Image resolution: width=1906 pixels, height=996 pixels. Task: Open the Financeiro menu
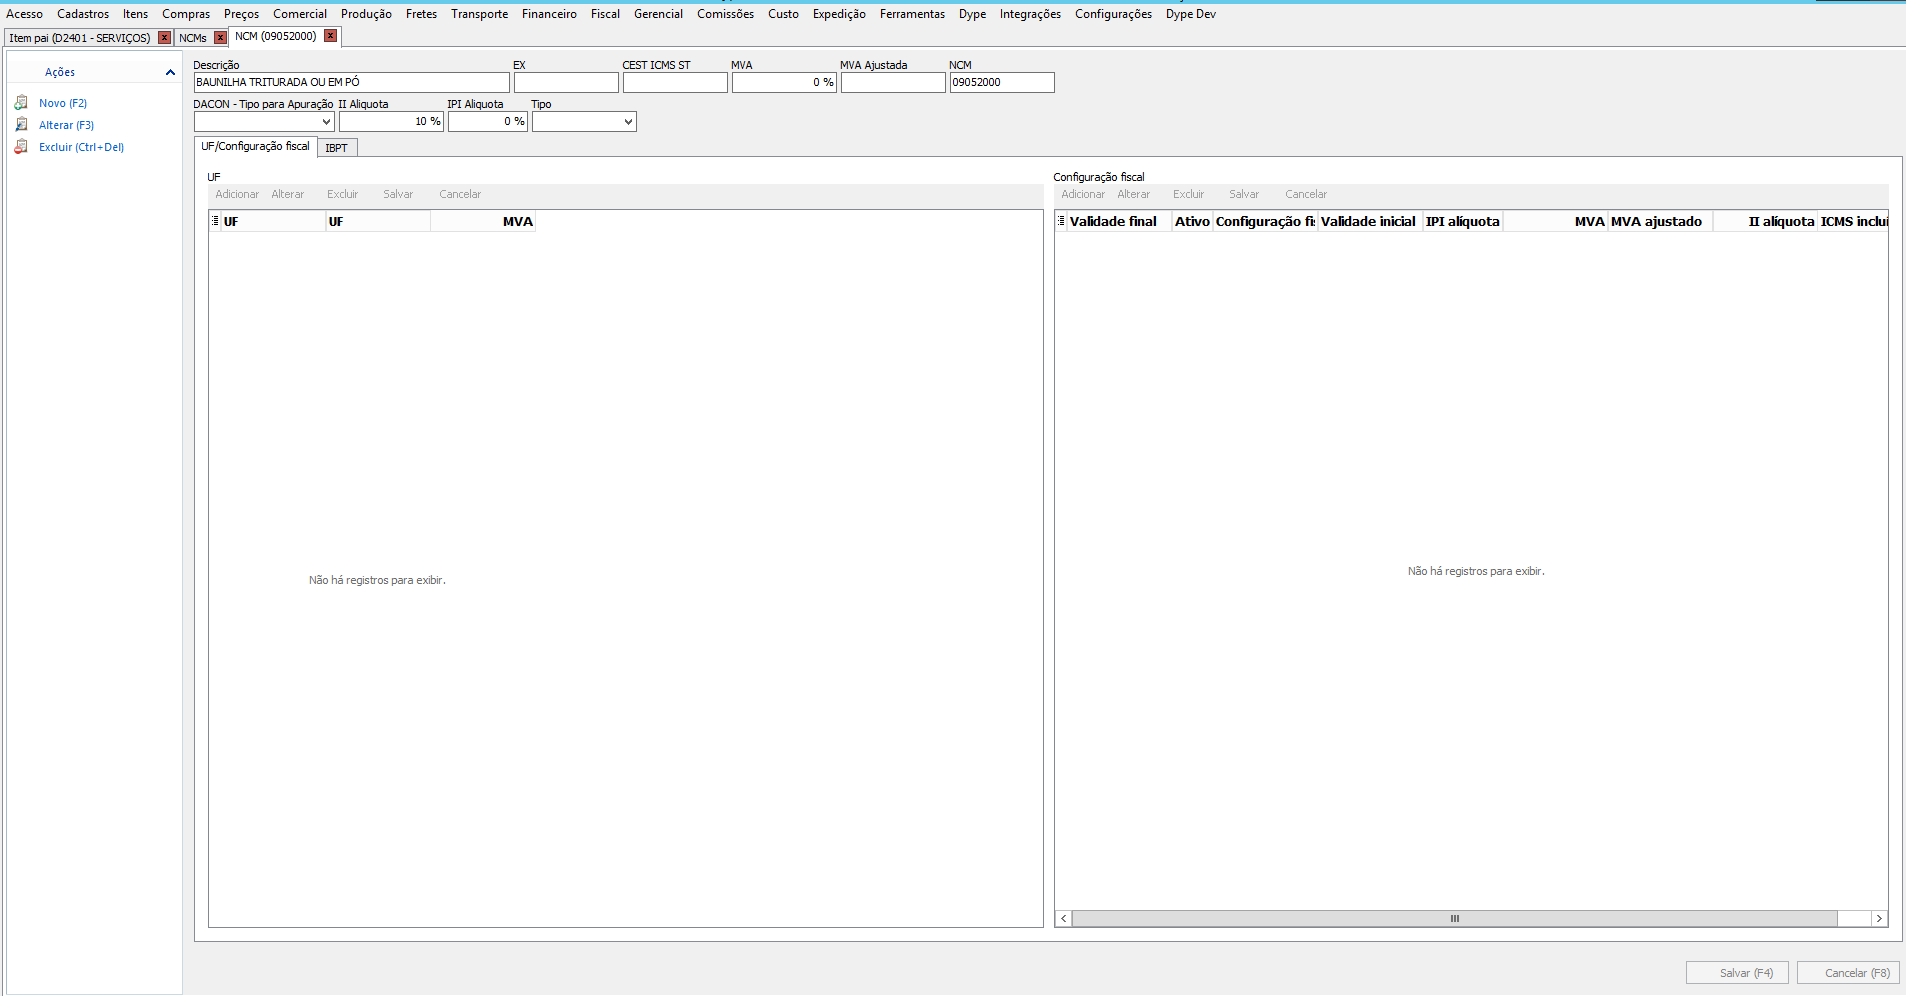click(x=549, y=14)
